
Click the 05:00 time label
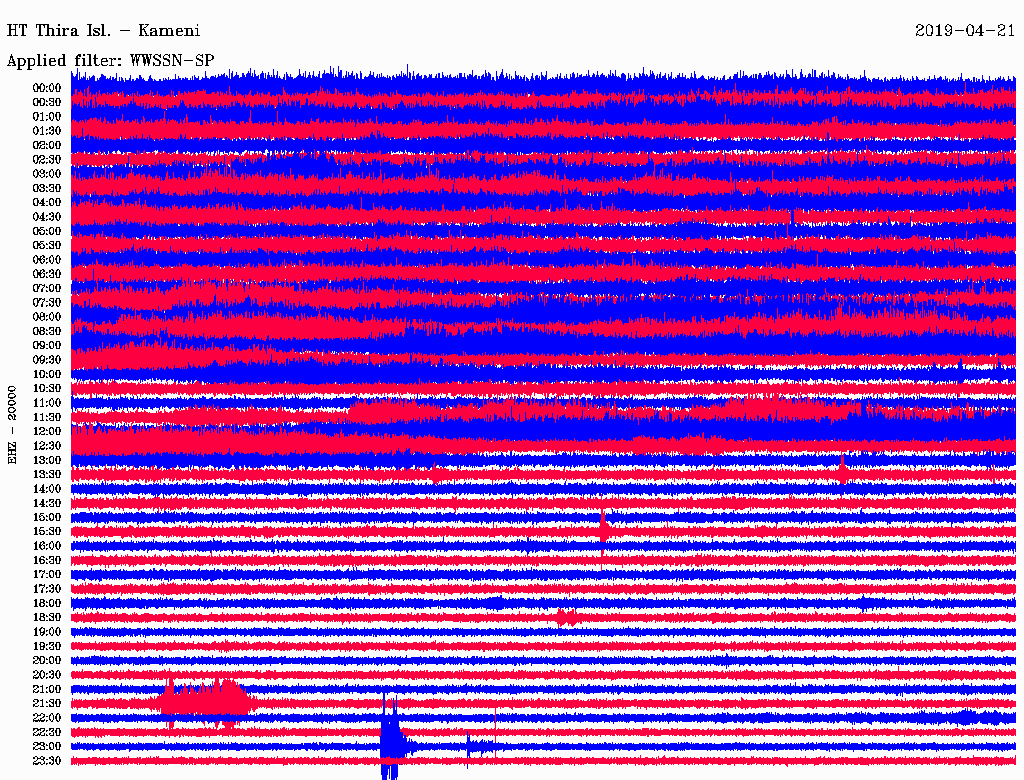47,231
